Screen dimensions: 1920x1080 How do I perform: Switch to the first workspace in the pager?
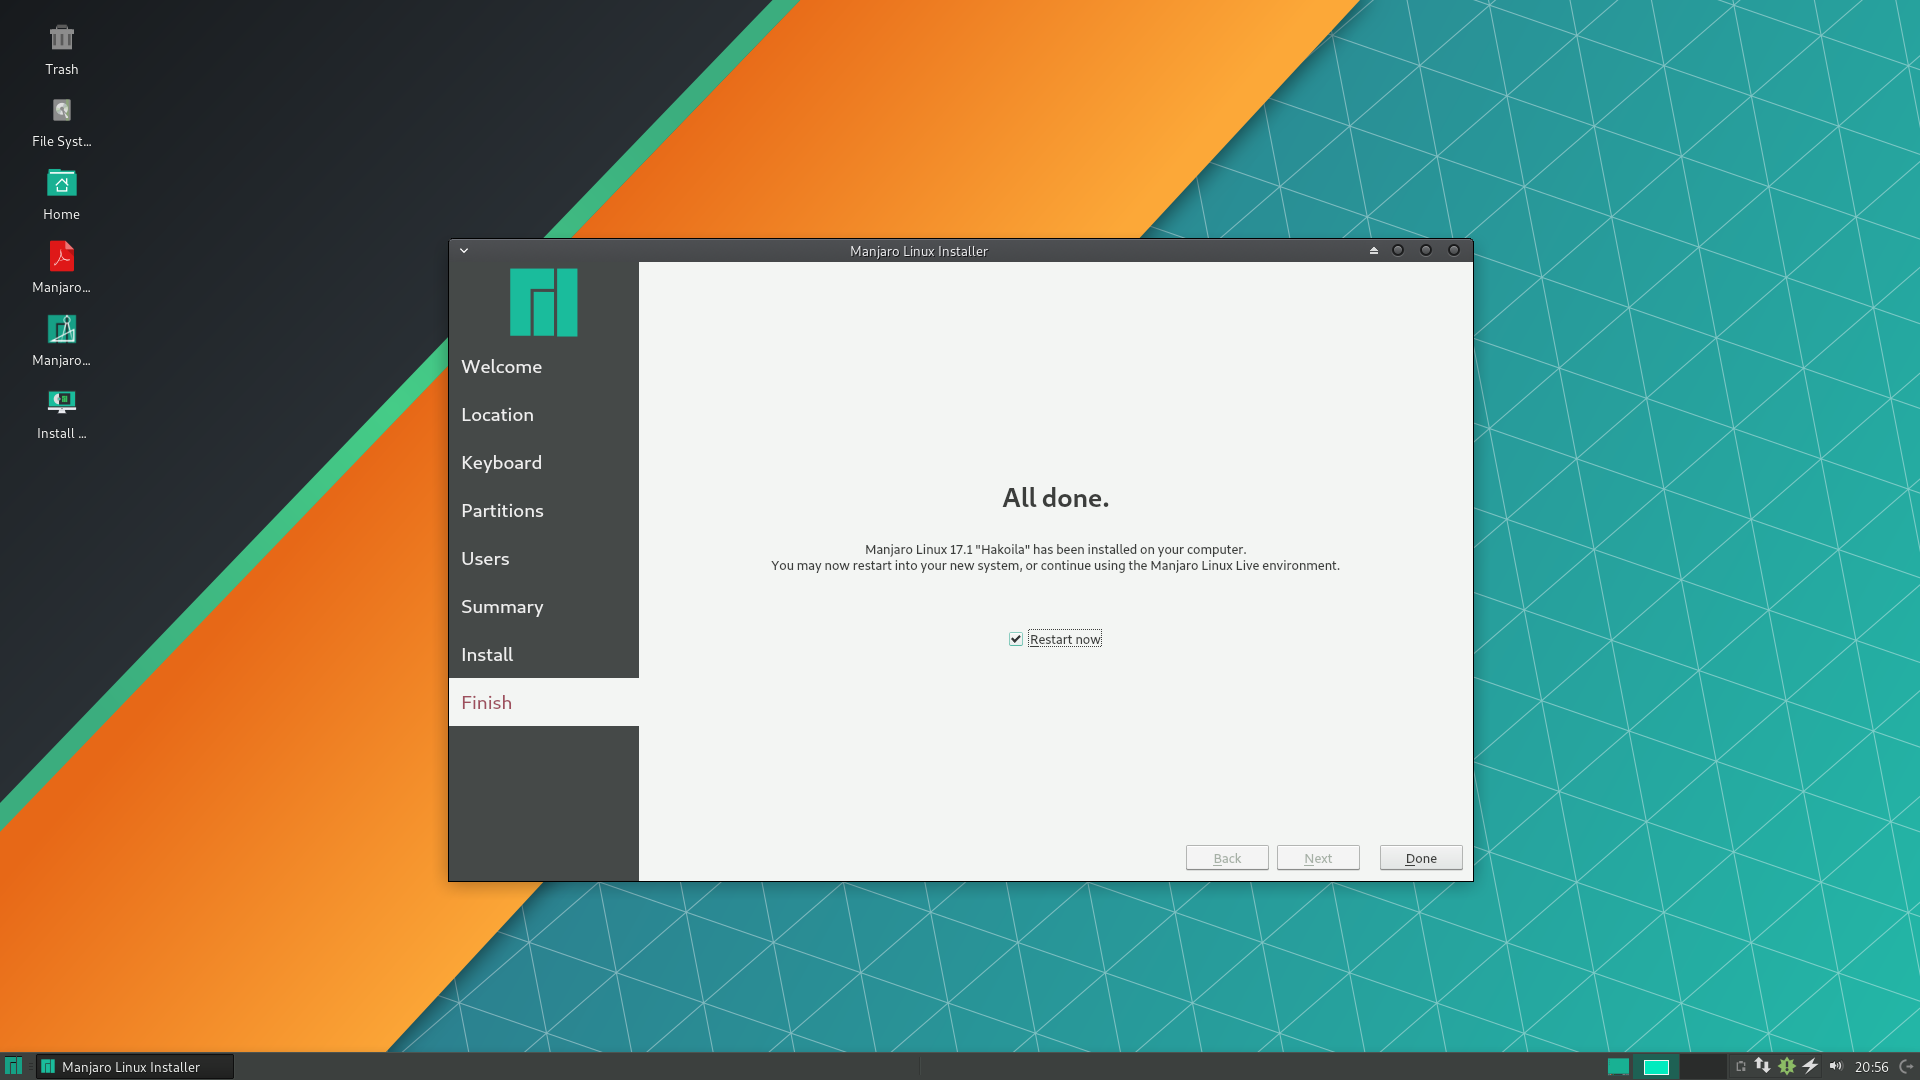point(1657,1067)
